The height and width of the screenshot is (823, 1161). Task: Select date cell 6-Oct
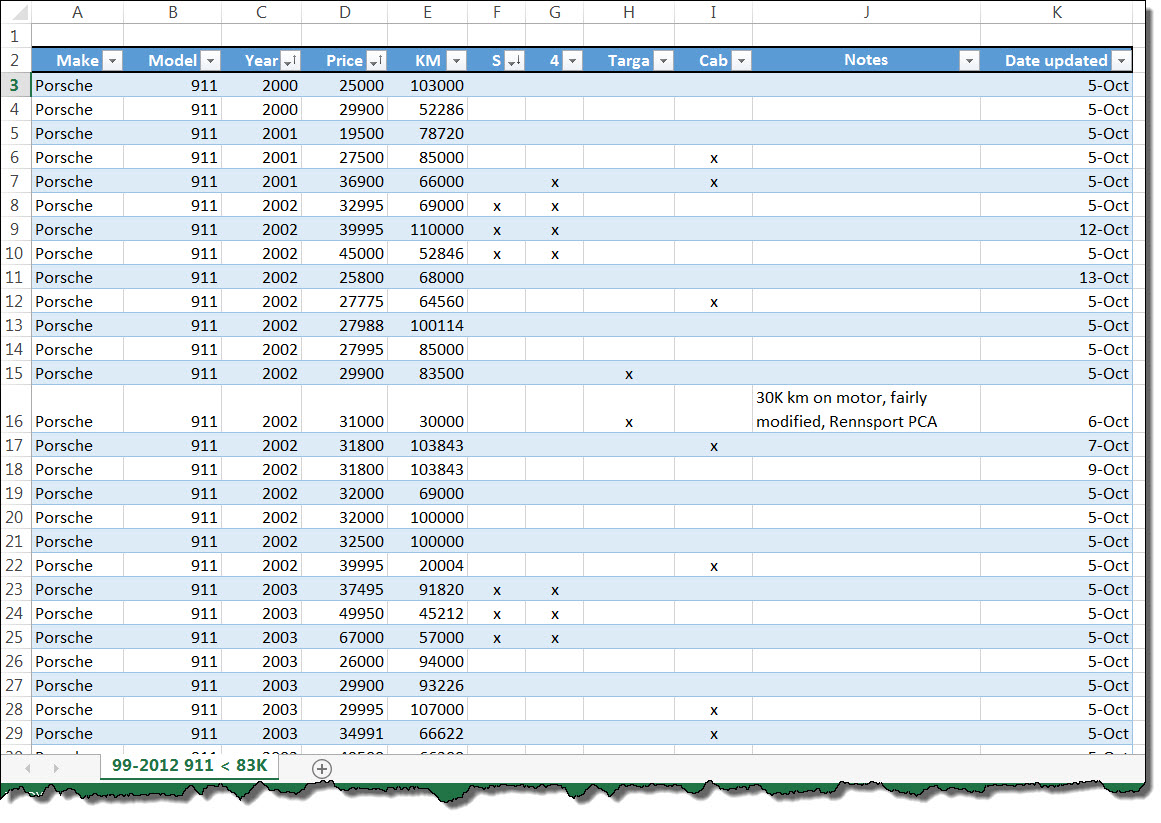(1057, 409)
